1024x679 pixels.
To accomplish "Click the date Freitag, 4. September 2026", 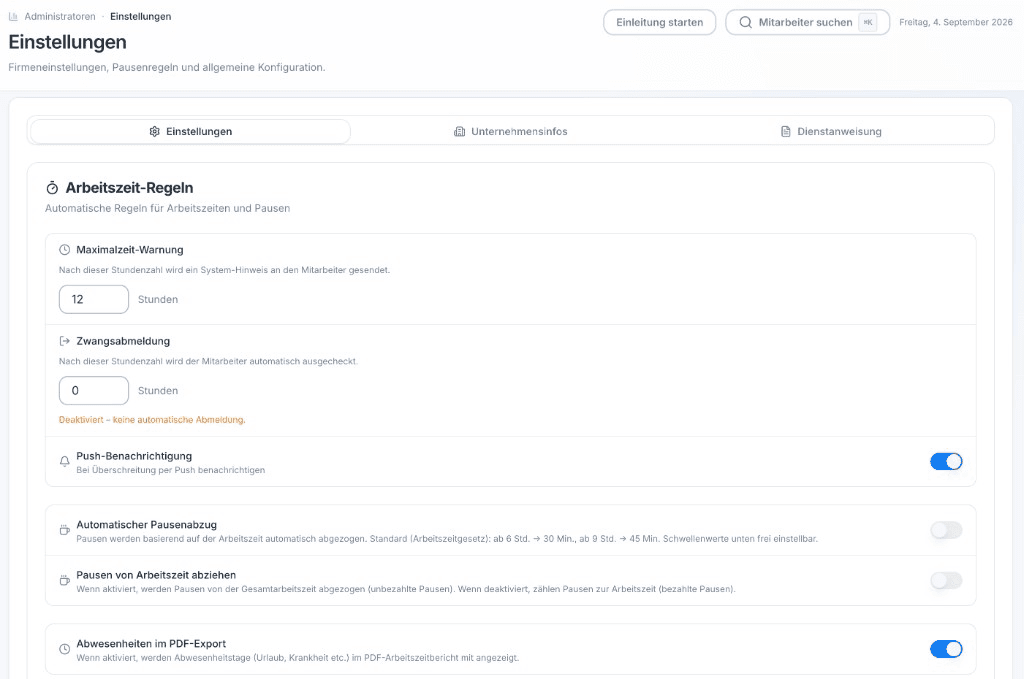I will pyautogui.click(x=955, y=22).
